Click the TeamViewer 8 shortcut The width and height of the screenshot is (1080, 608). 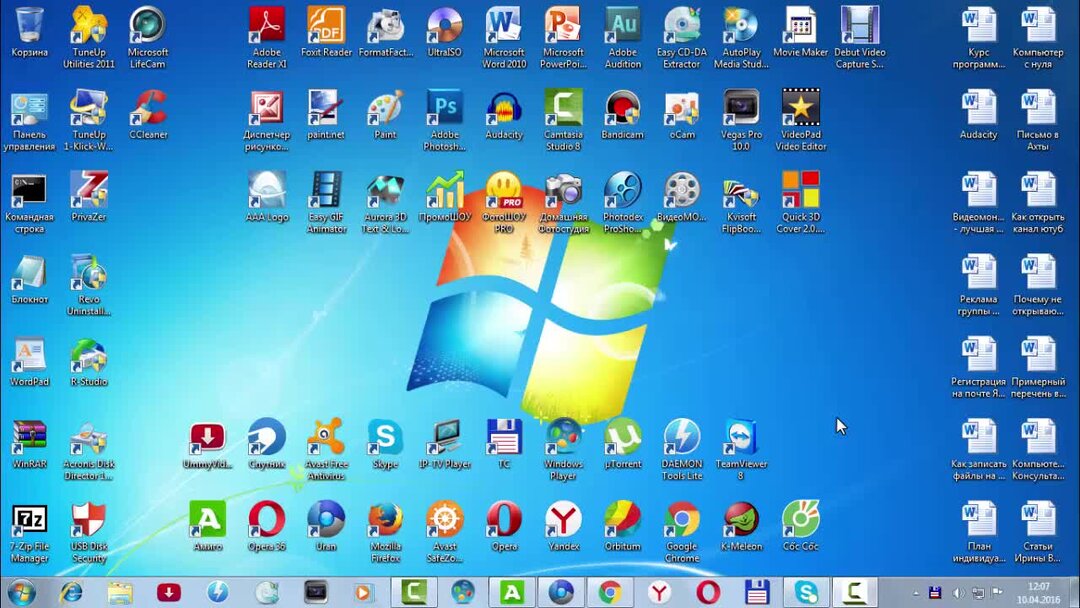pos(741,450)
